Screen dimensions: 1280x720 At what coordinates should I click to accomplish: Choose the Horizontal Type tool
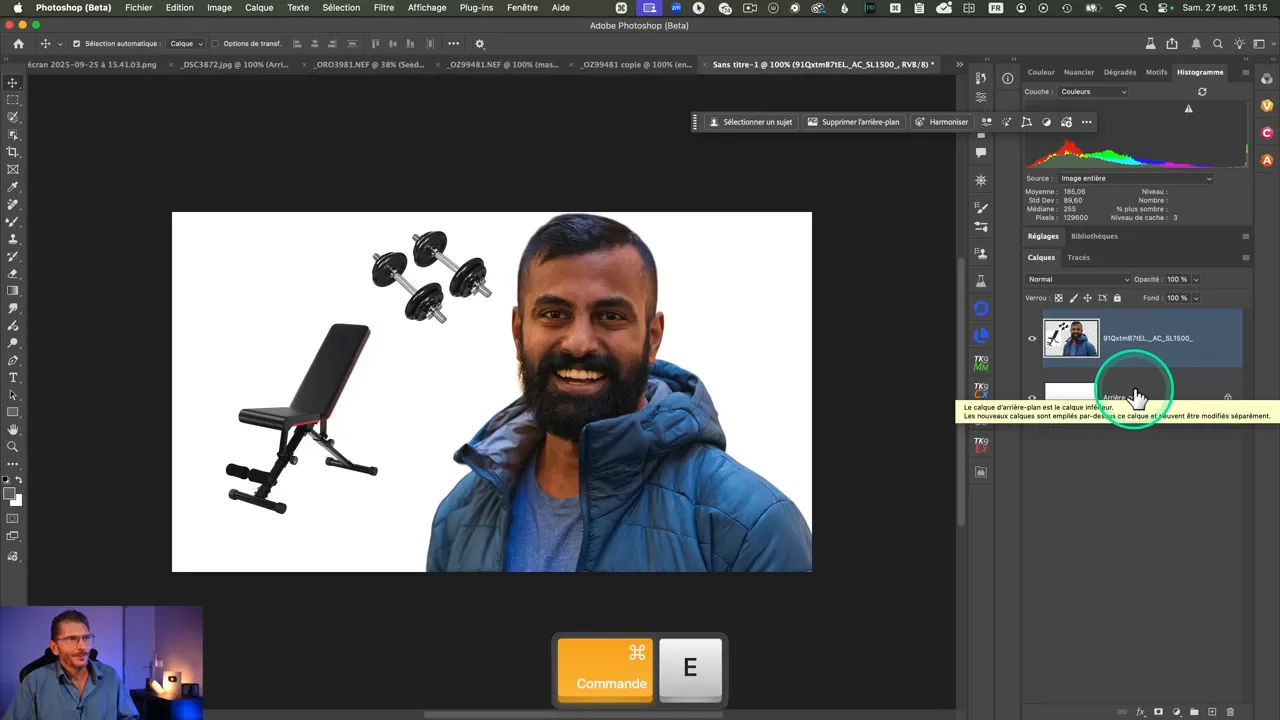click(x=13, y=377)
